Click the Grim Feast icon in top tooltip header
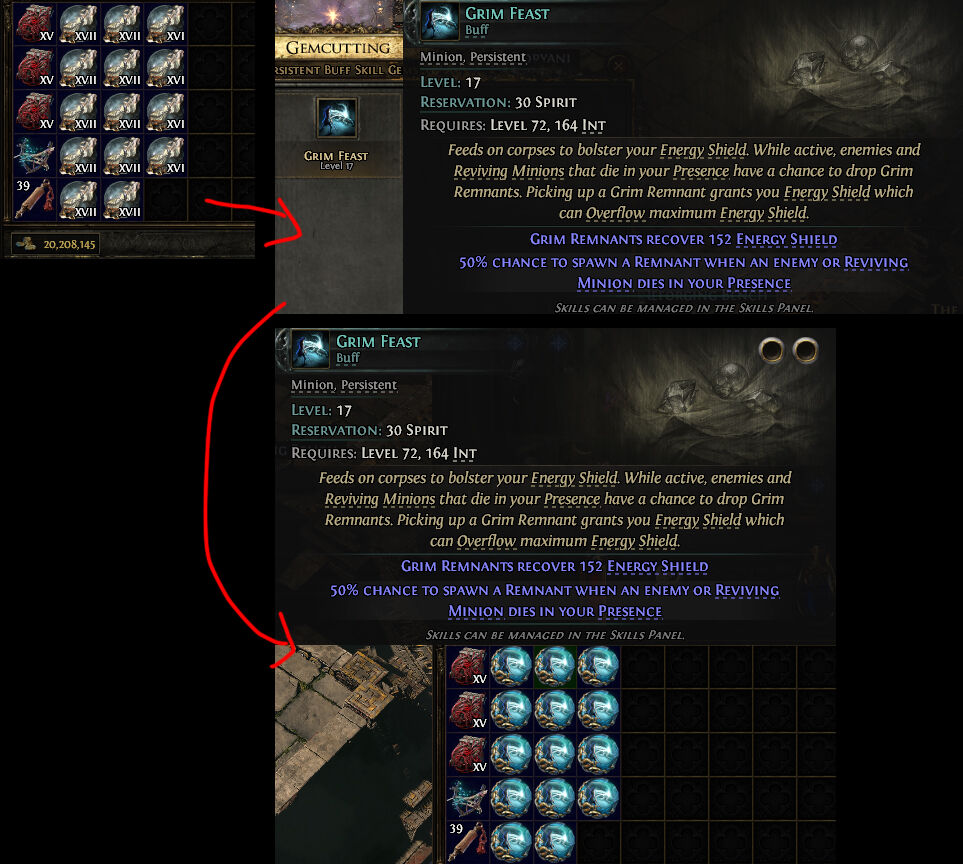Image resolution: width=963 pixels, height=864 pixels. 440,21
